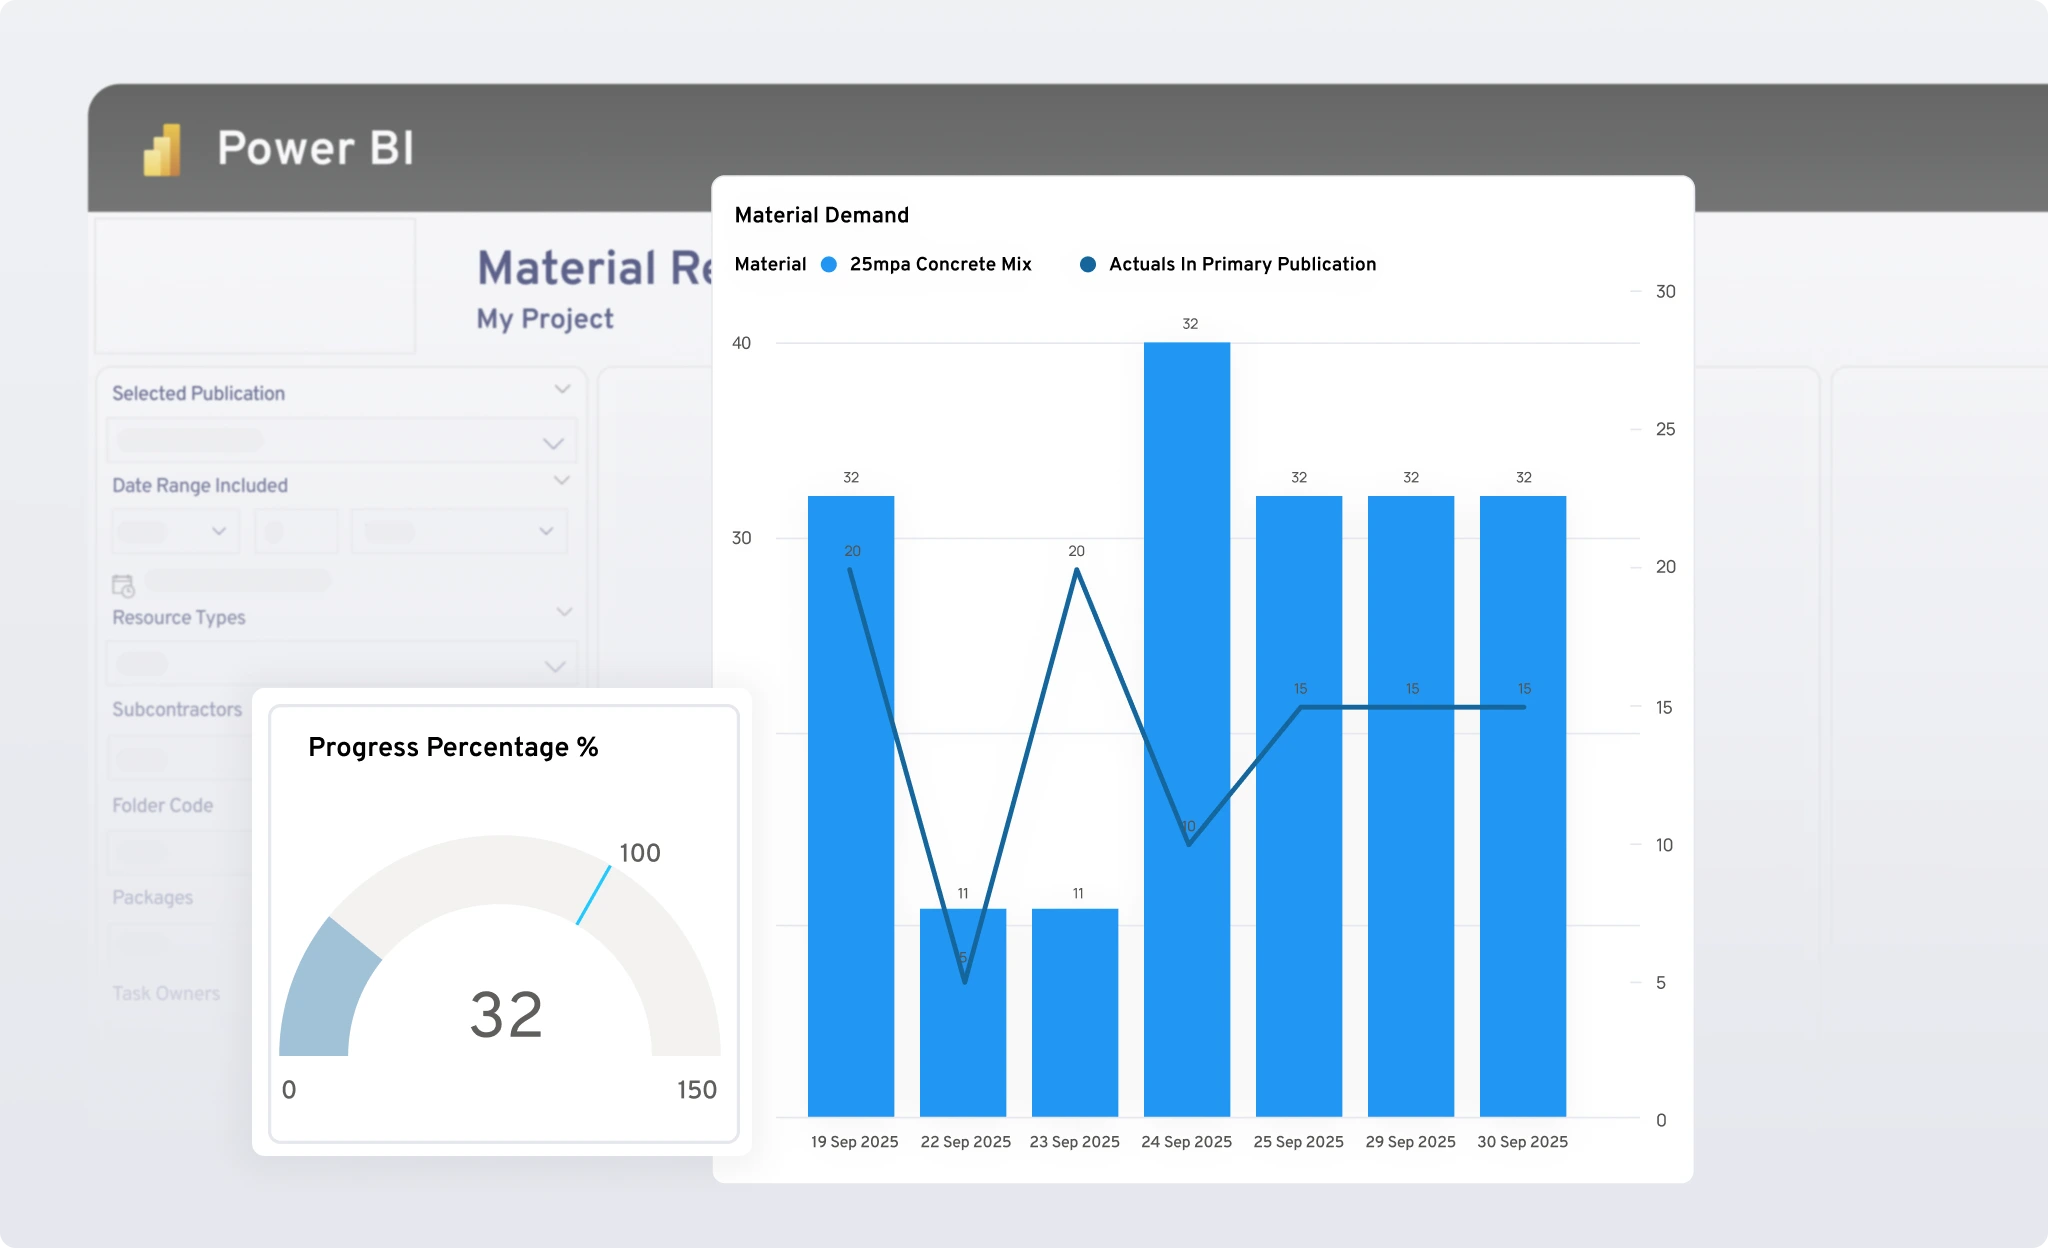Click the Actuals In Primary Publication legend dot
The width and height of the screenshot is (2048, 1248).
click(1088, 265)
